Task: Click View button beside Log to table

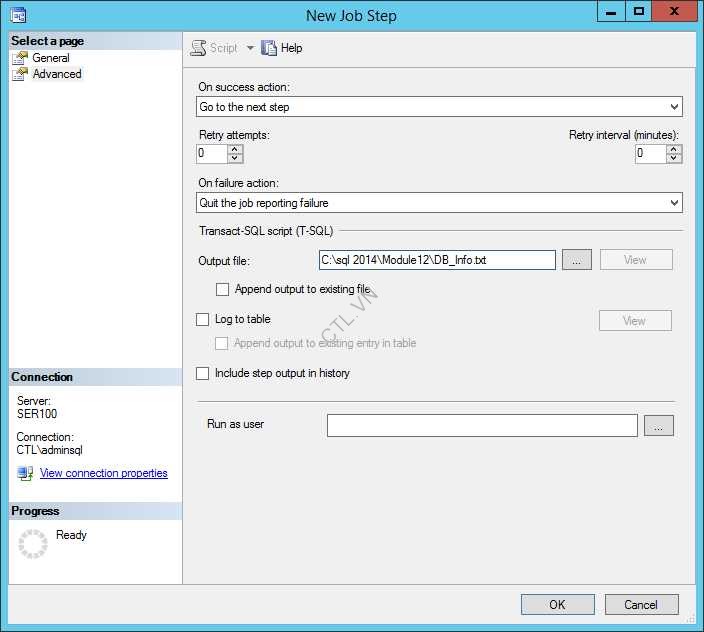Action: pyautogui.click(x=635, y=320)
